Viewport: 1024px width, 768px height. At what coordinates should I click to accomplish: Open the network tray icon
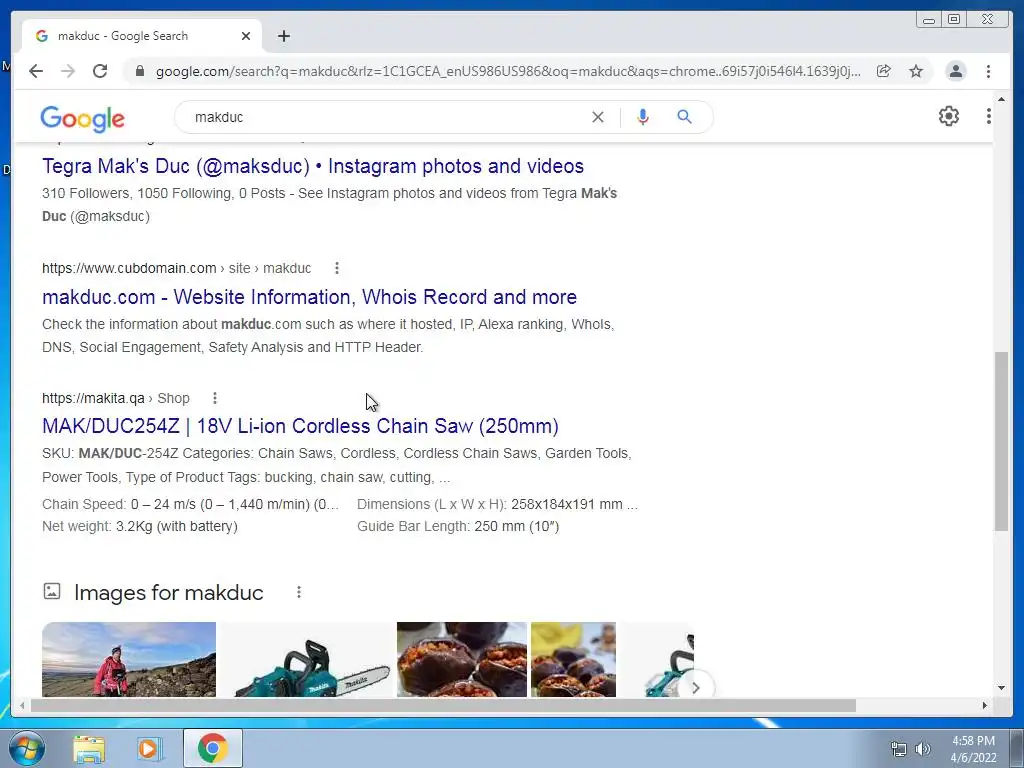pyautogui.click(x=899, y=749)
